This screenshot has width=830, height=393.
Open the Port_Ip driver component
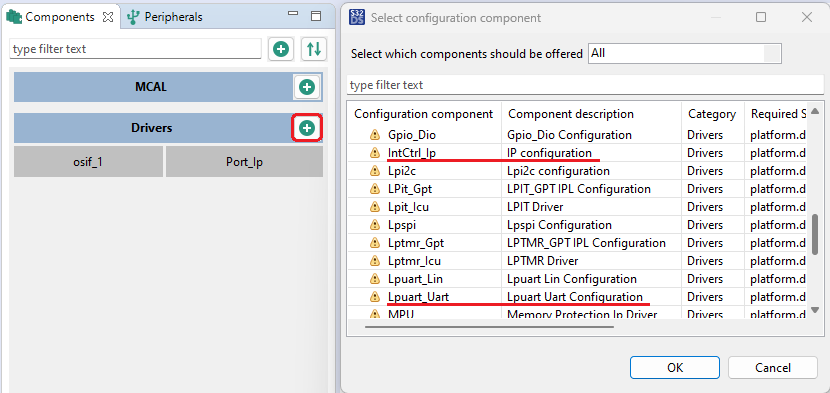point(245,162)
